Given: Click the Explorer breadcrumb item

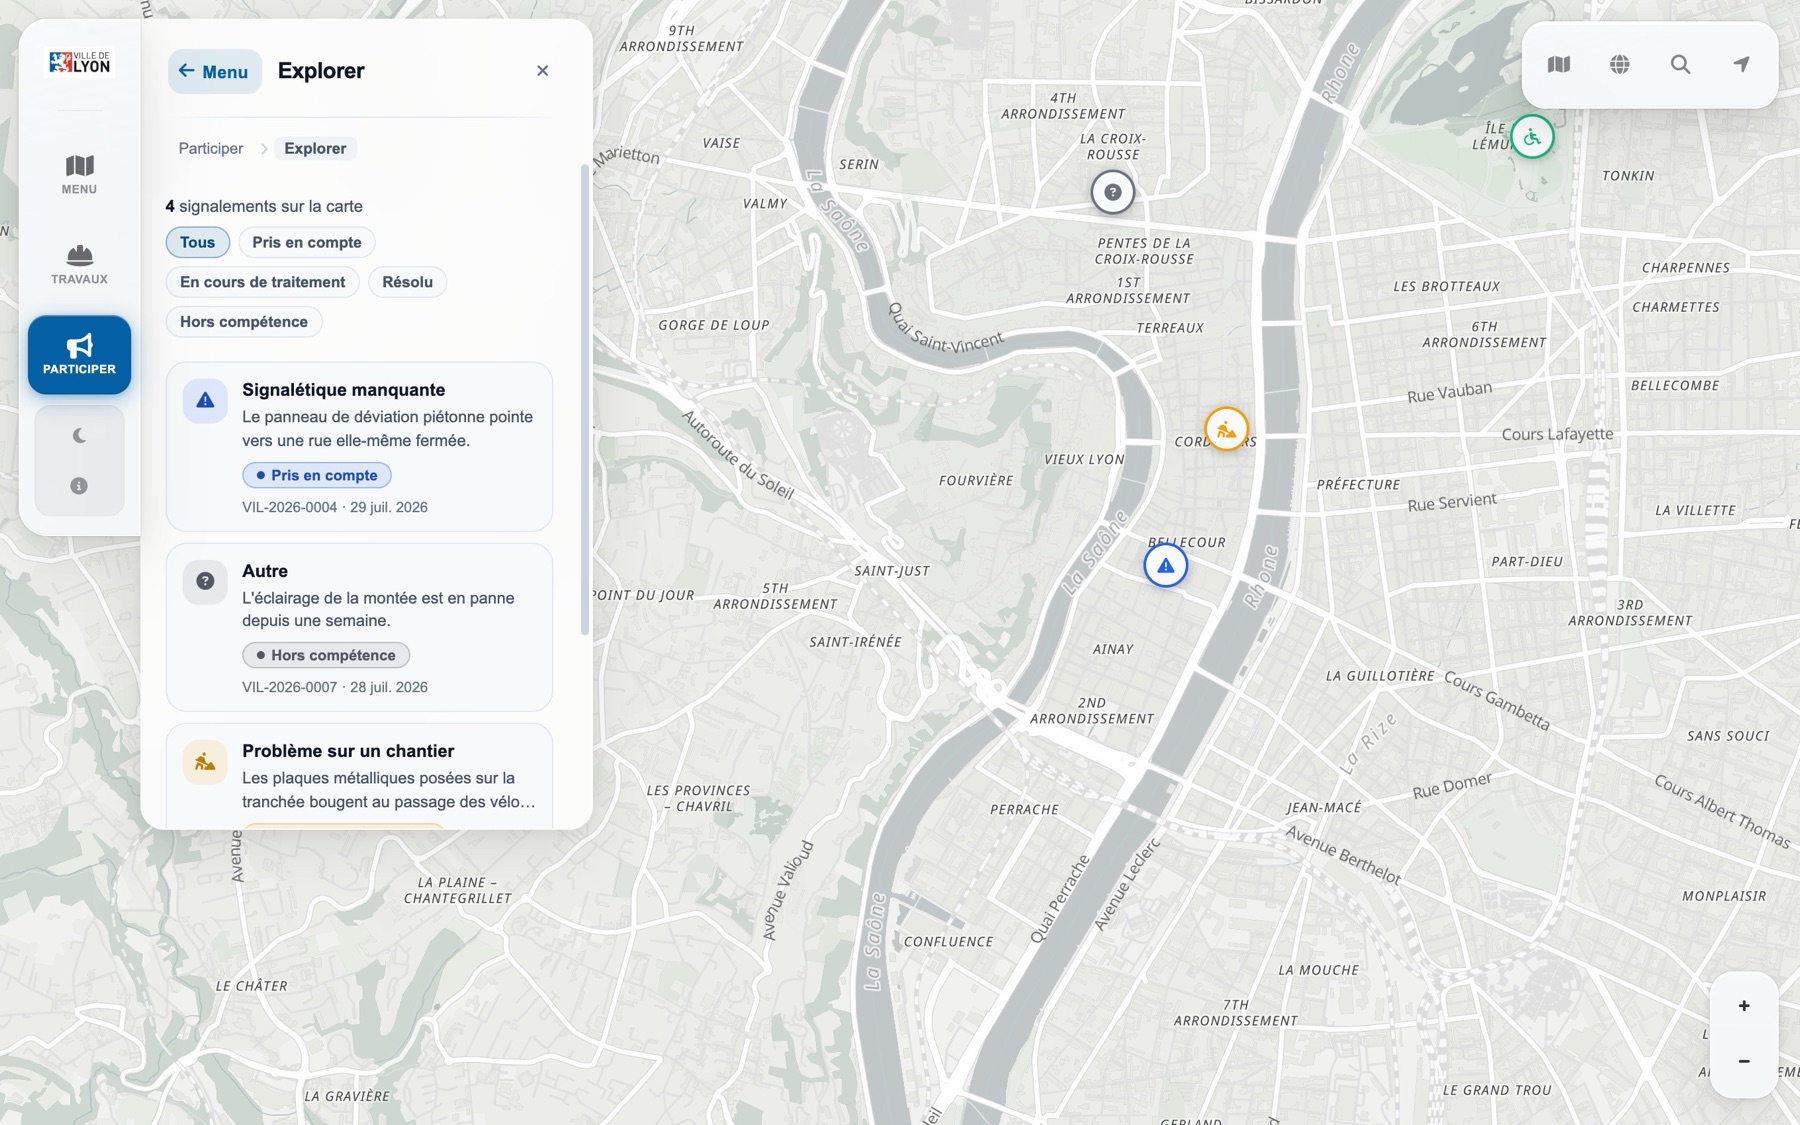Looking at the screenshot, I should pyautogui.click(x=315, y=148).
